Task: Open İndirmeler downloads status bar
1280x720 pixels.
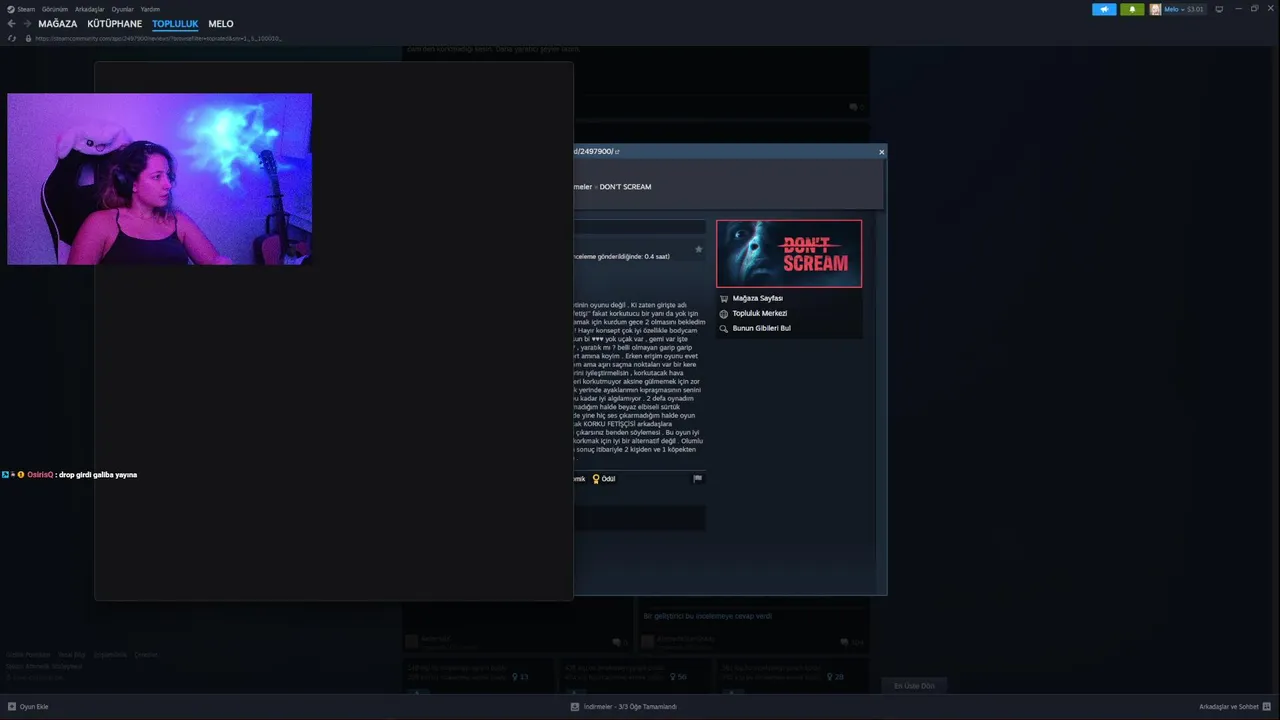Action: tap(624, 707)
